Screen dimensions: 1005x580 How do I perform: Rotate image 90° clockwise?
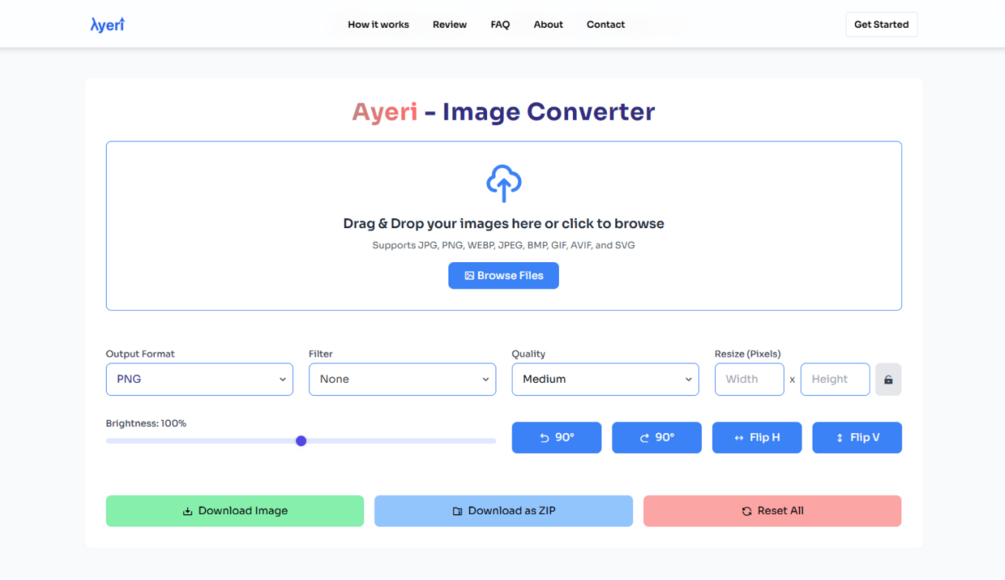pos(656,438)
